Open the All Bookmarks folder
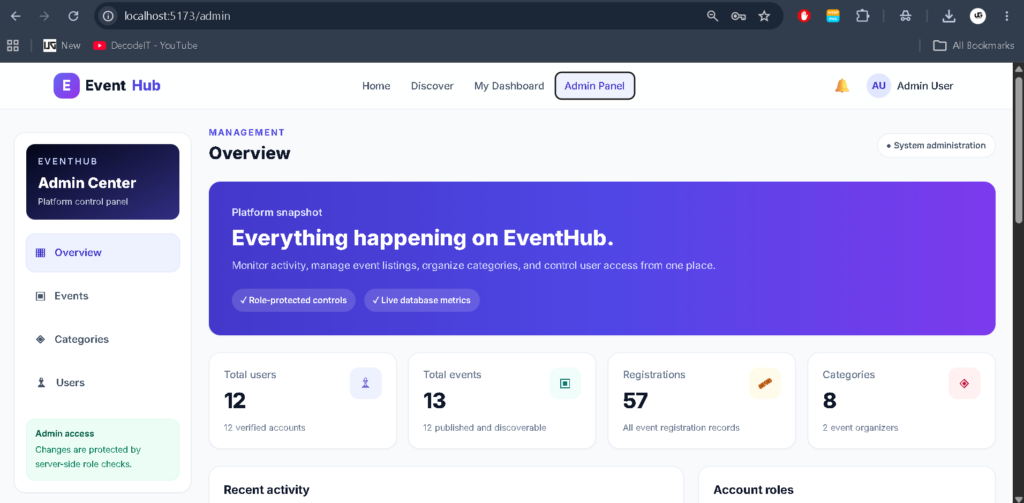The width and height of the screenshot is (1024, 503). pyautogui.click(x=973, y=45)
